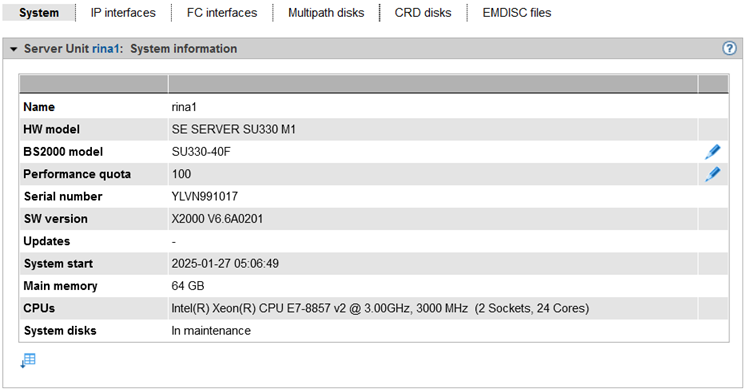The image size is (744, 389).
Task: Switch to the System tab
Action: (x=39, y=13)
